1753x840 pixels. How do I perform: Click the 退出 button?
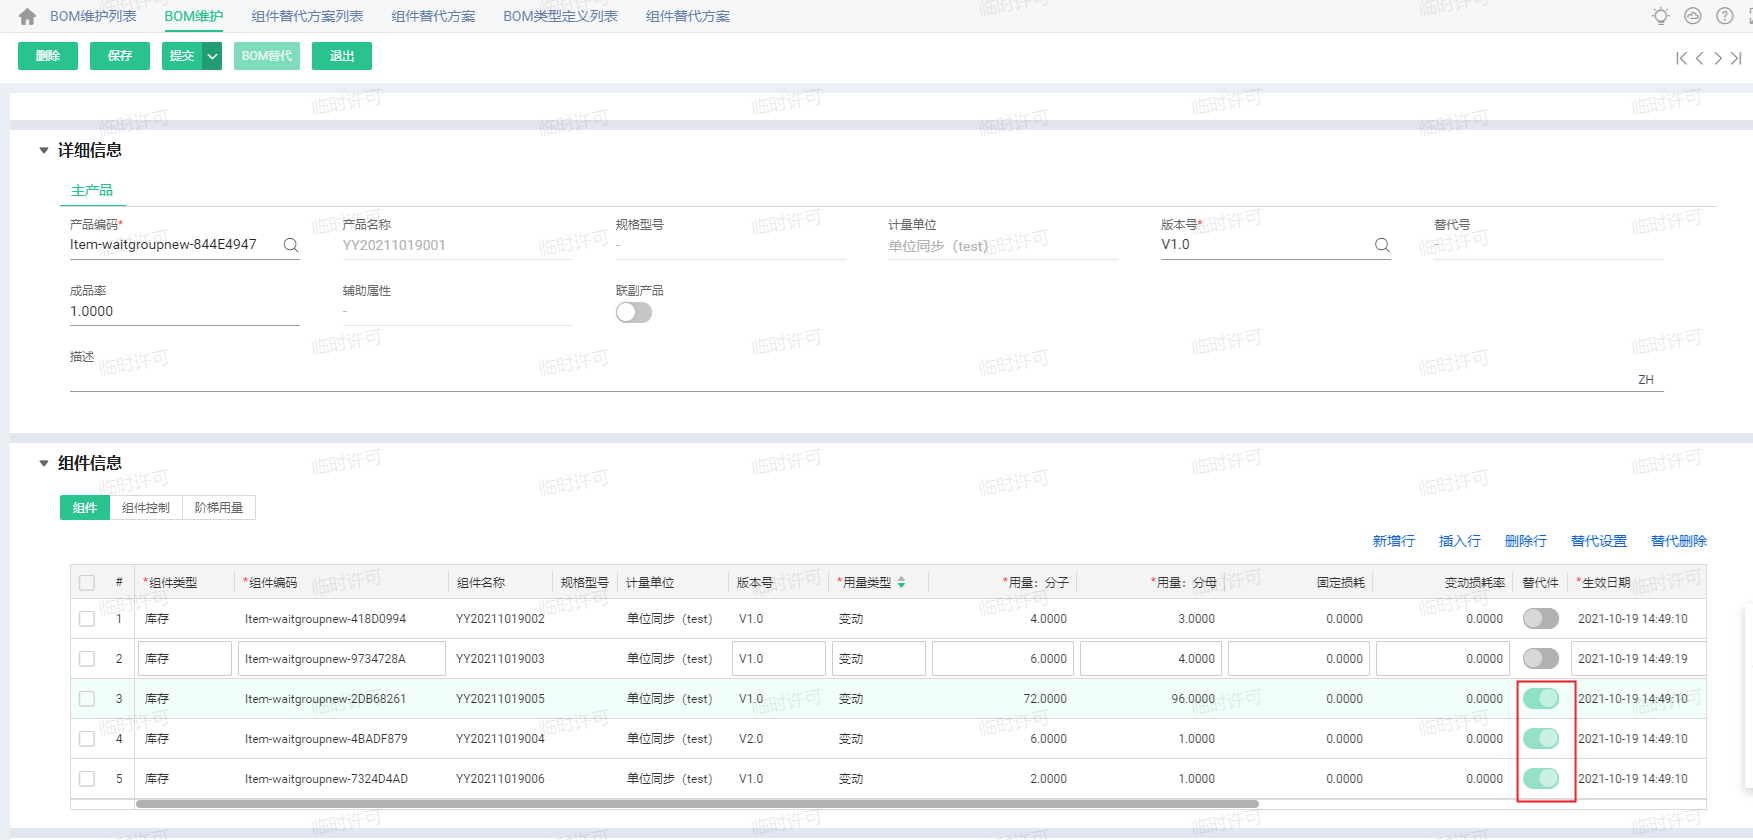(342, 56)
